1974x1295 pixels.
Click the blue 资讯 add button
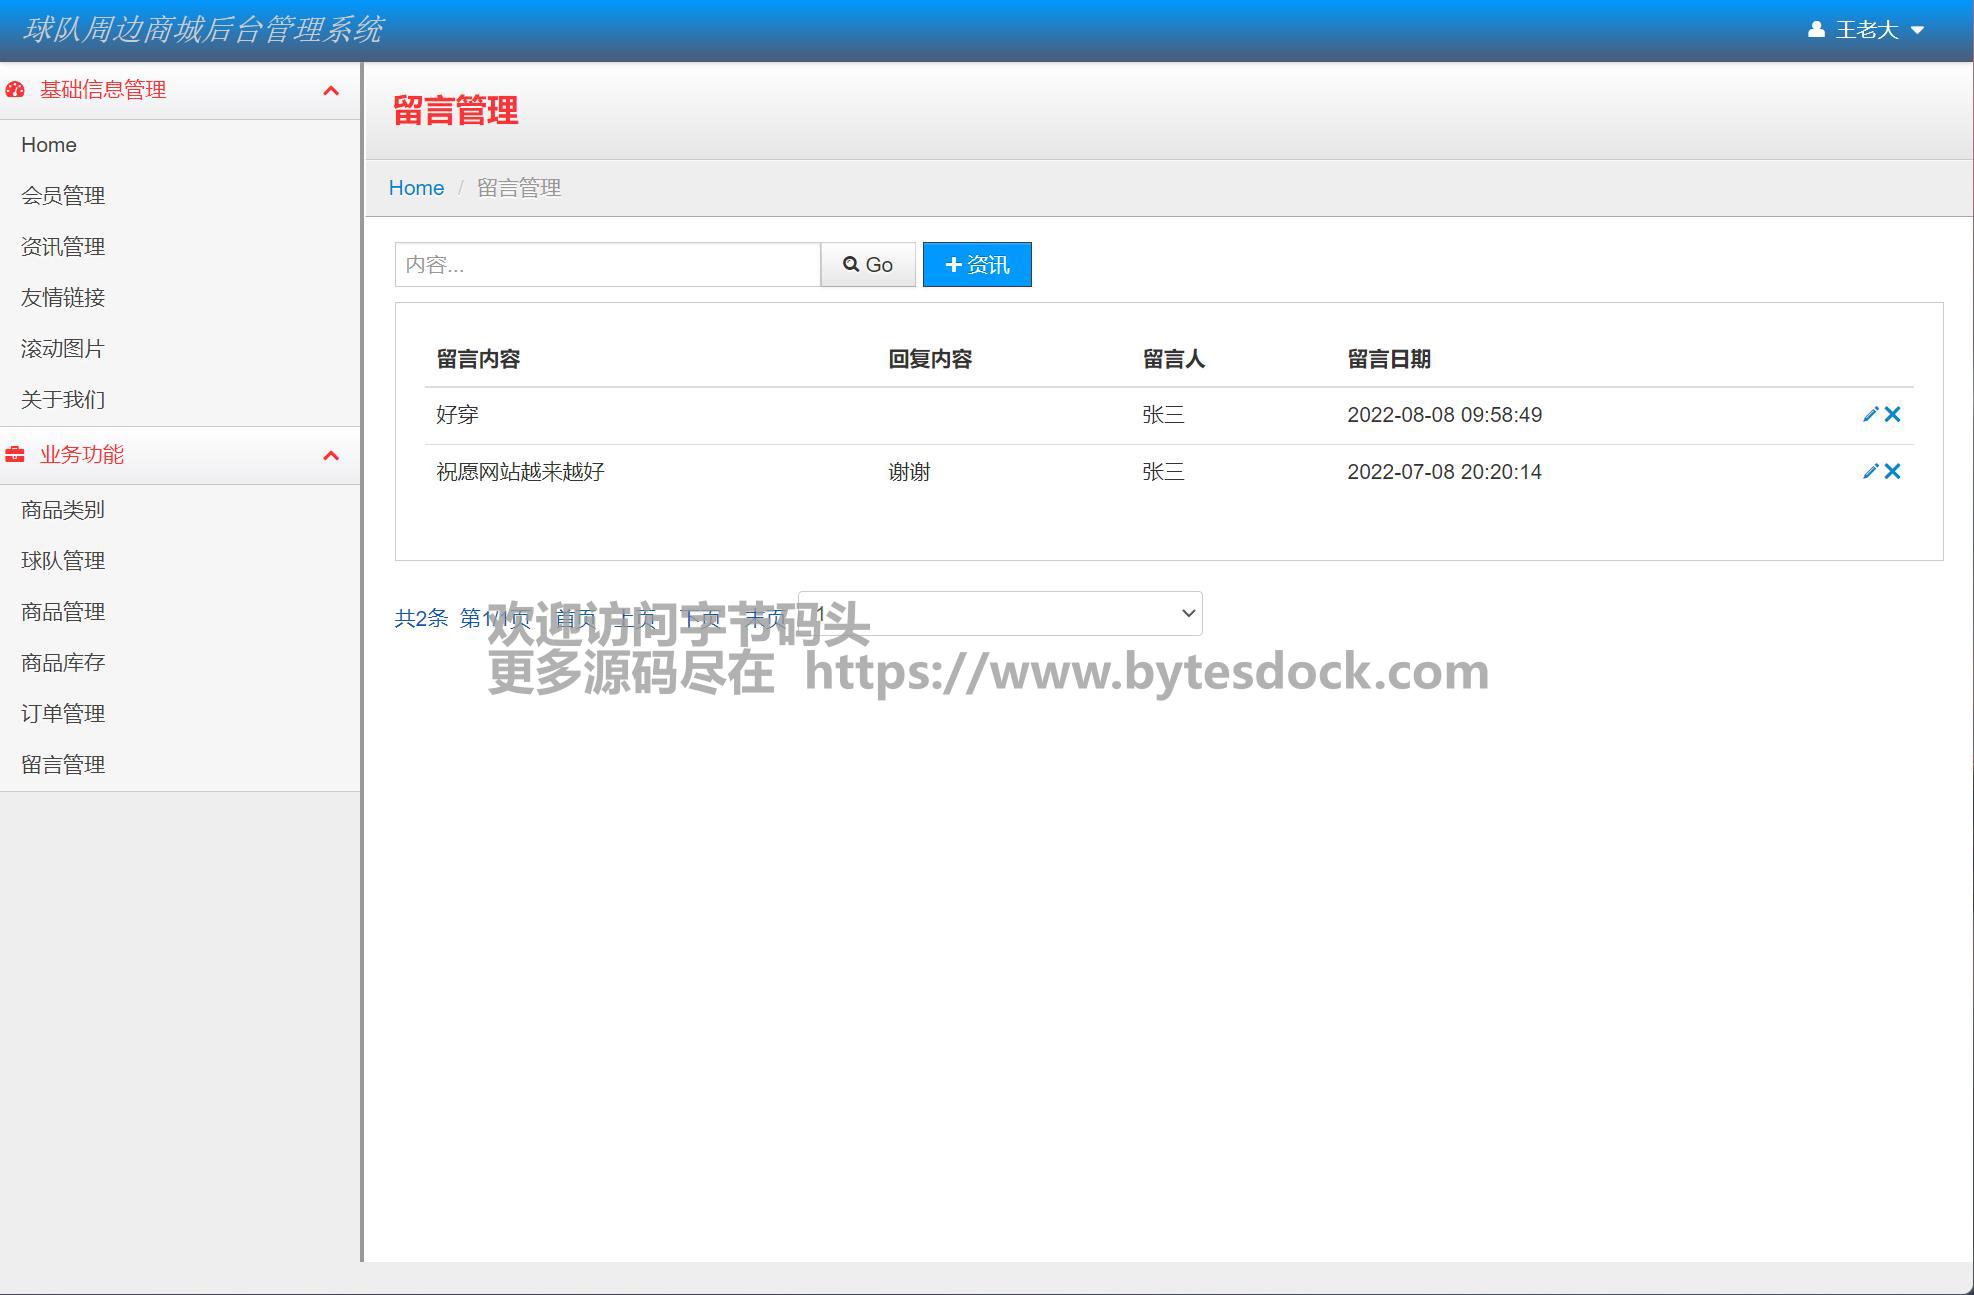click(976, 265)
